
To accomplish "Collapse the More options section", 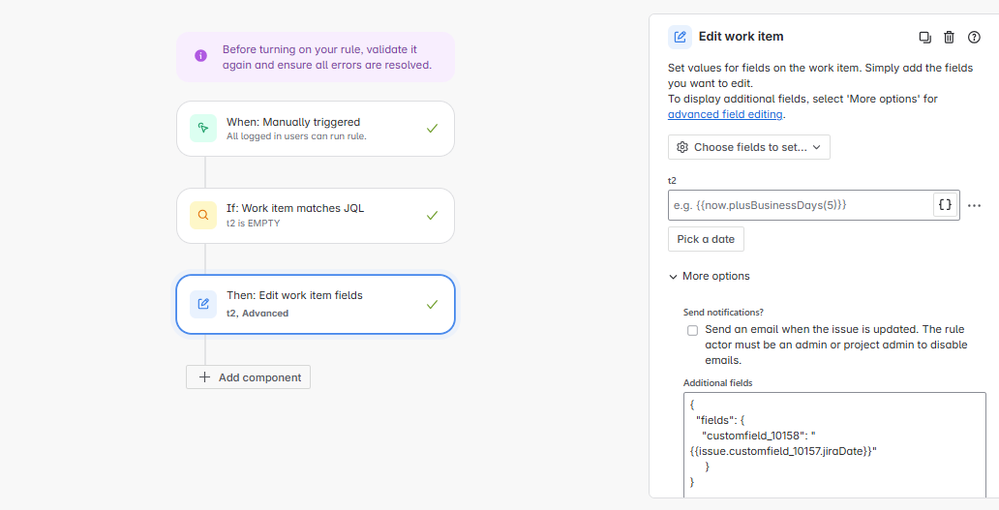I will click(x=709, y=276).
